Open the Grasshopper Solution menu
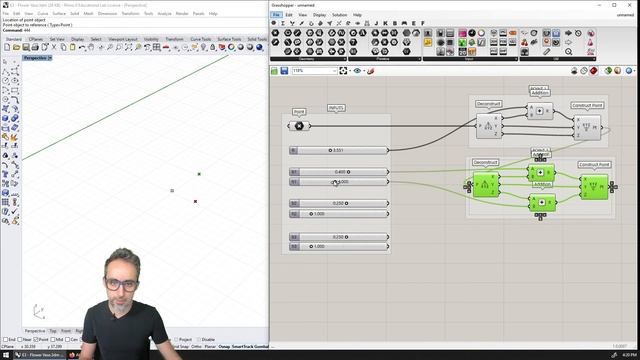 pyautogui.click(x=339, y=15)
